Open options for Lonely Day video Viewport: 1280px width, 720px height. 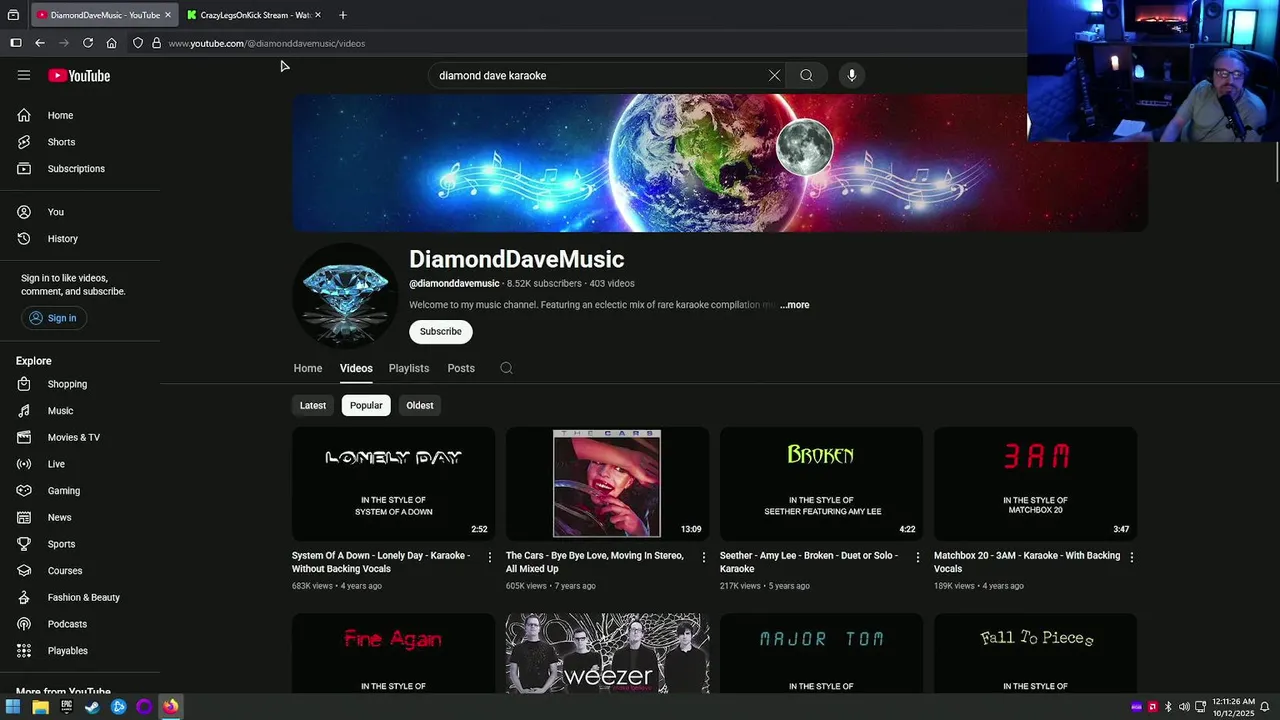coord(490,557)
